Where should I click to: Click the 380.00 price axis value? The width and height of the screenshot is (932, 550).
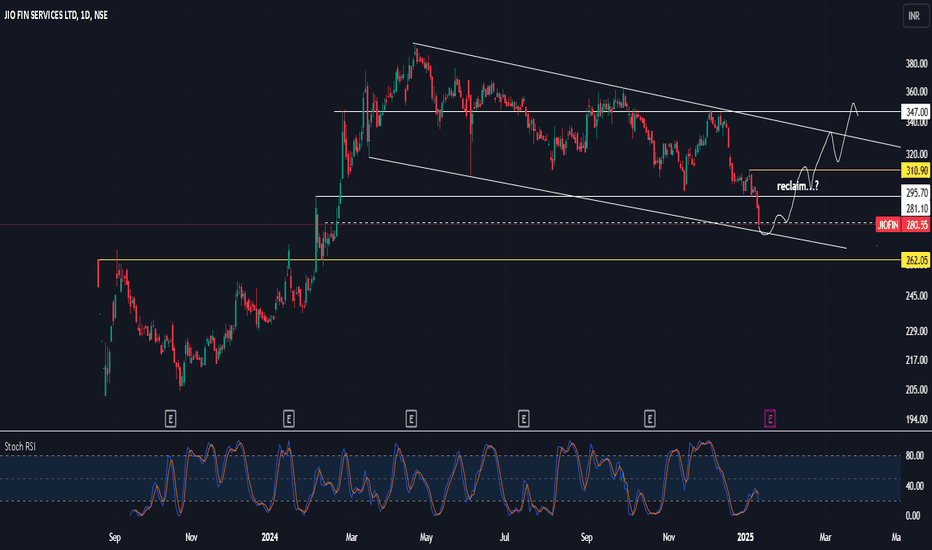point(916,64)
